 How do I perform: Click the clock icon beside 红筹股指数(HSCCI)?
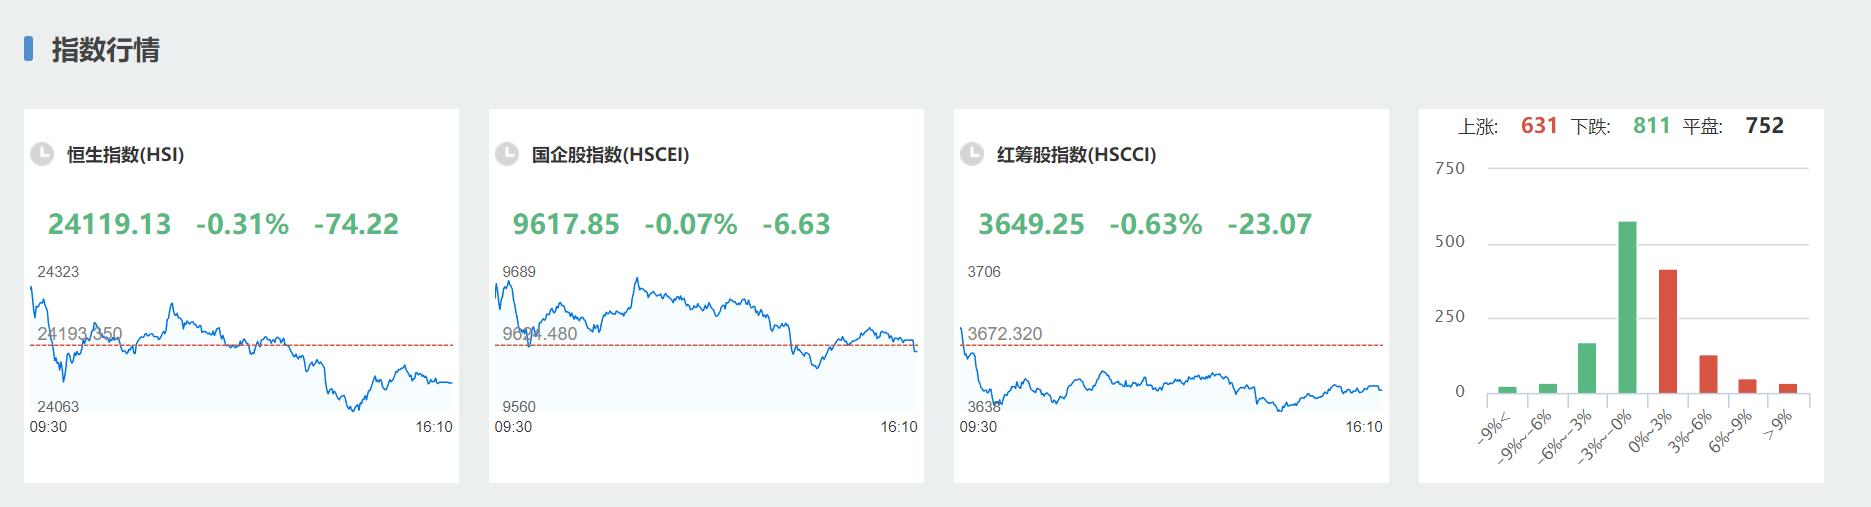point(972,154)
